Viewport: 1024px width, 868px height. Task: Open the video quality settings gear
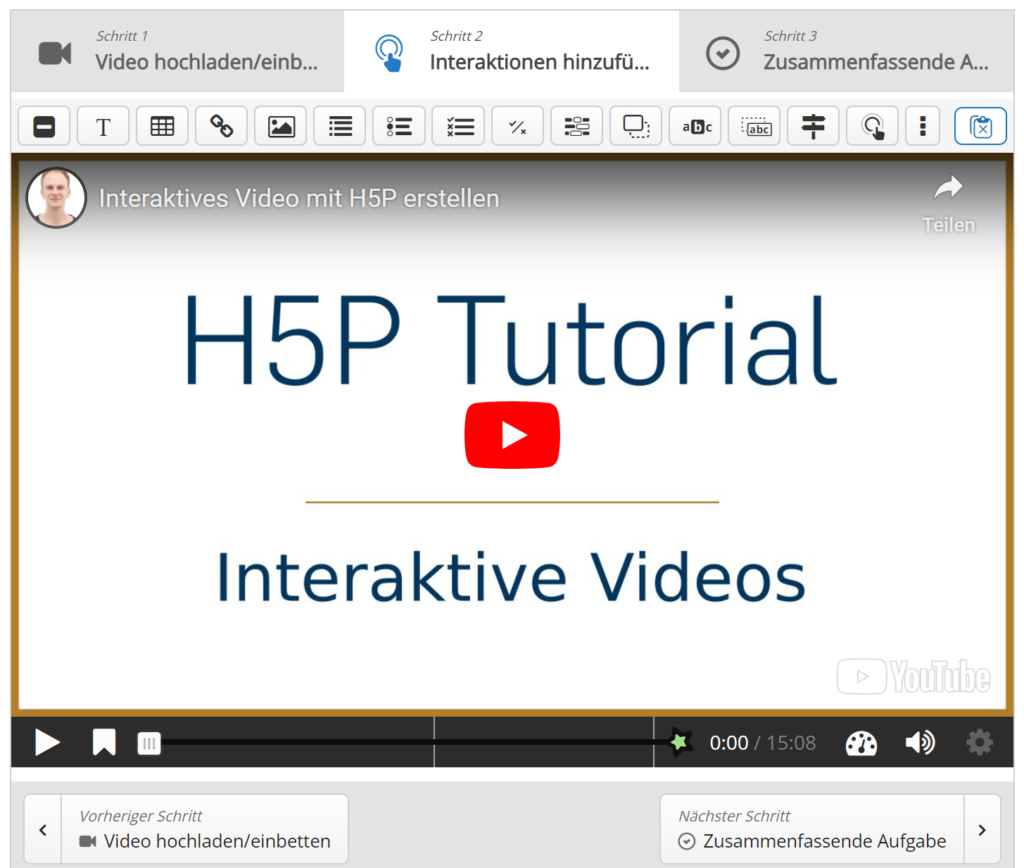[980, 743]
